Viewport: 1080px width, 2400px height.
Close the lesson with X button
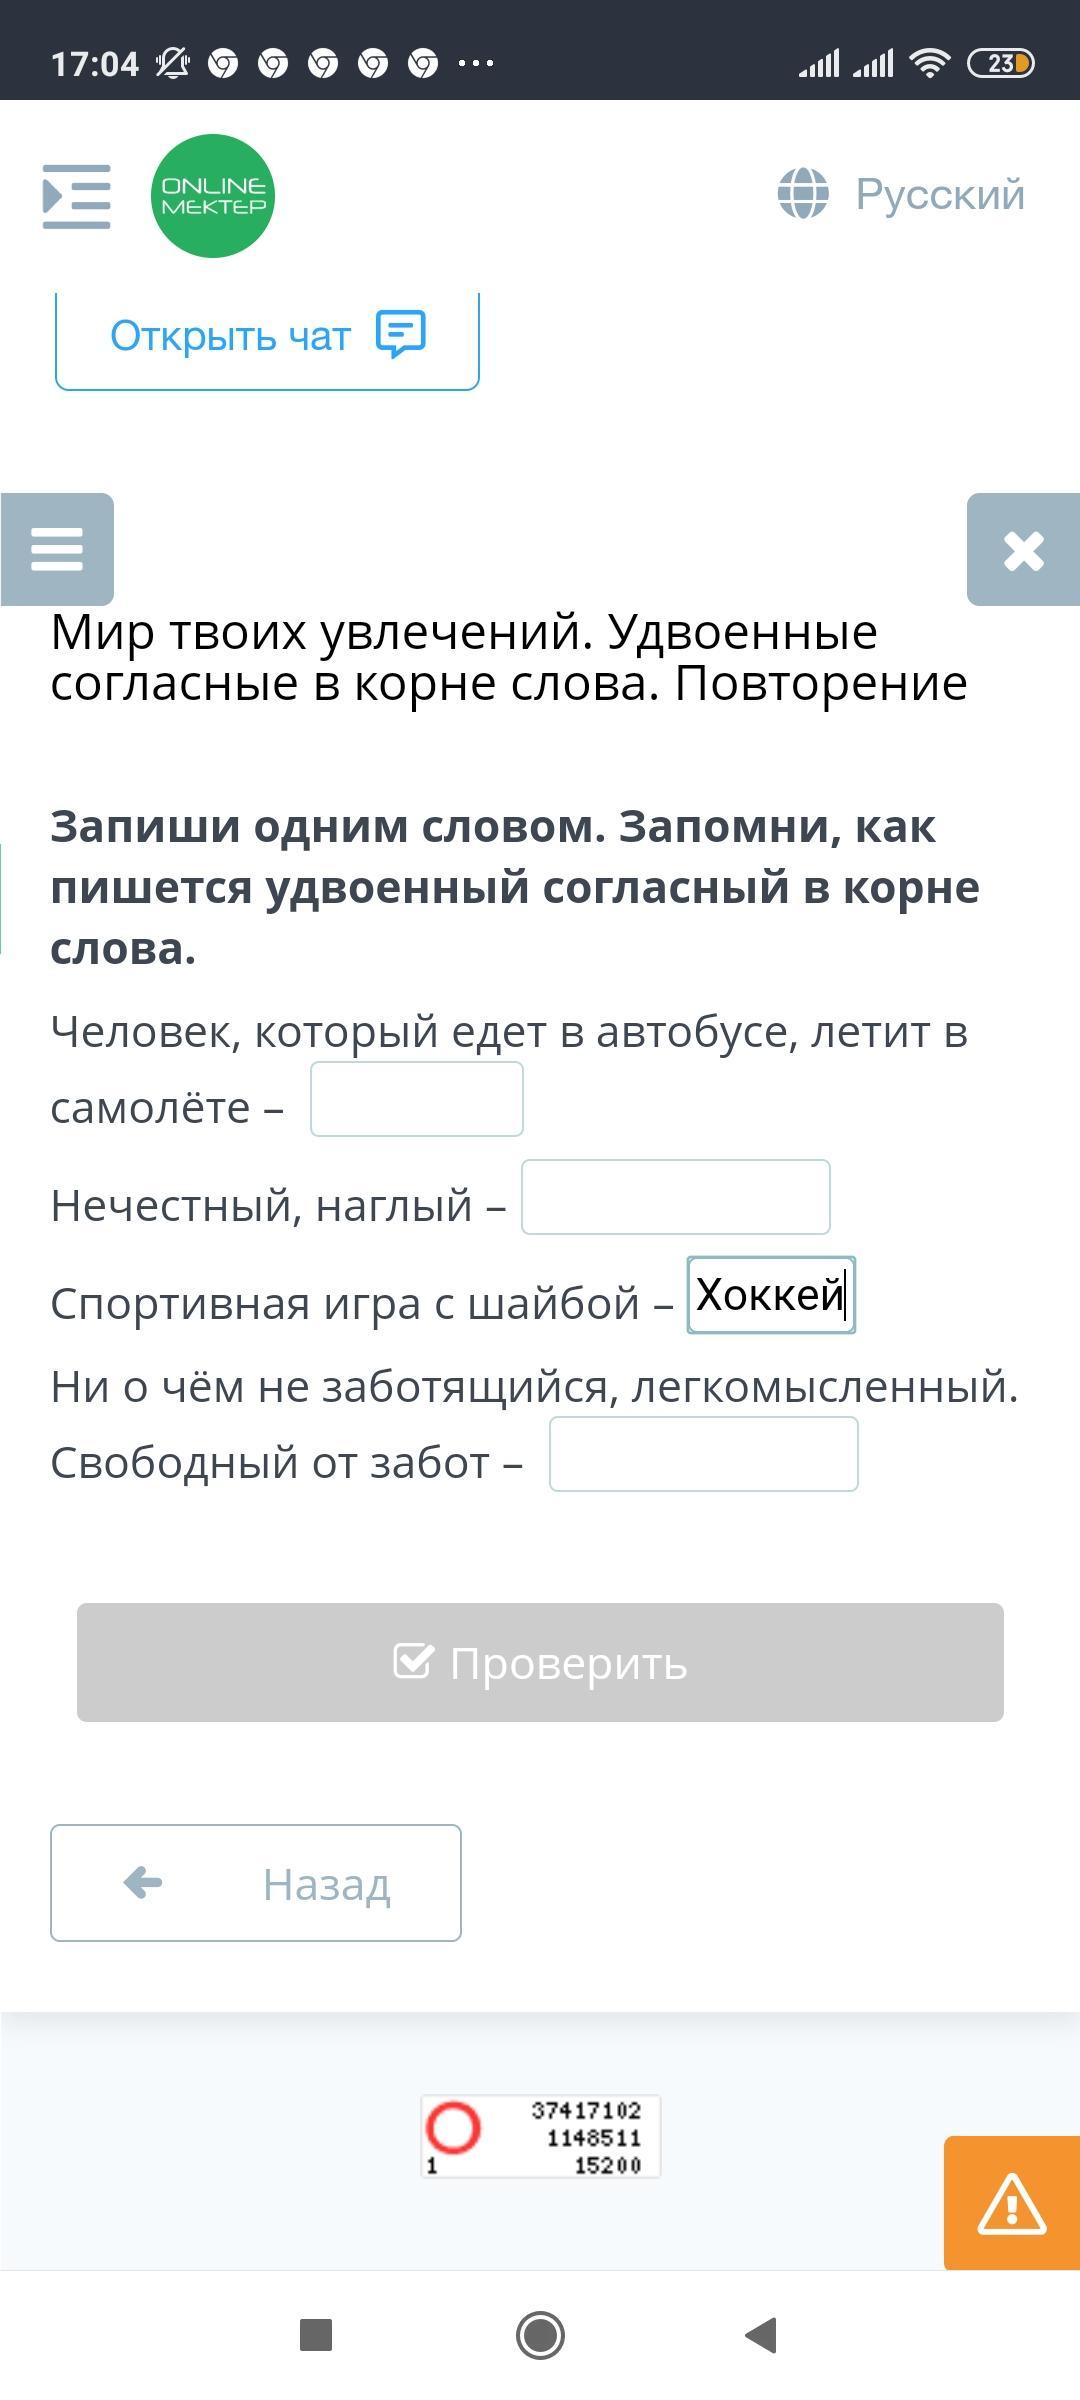pos(1023,550)
